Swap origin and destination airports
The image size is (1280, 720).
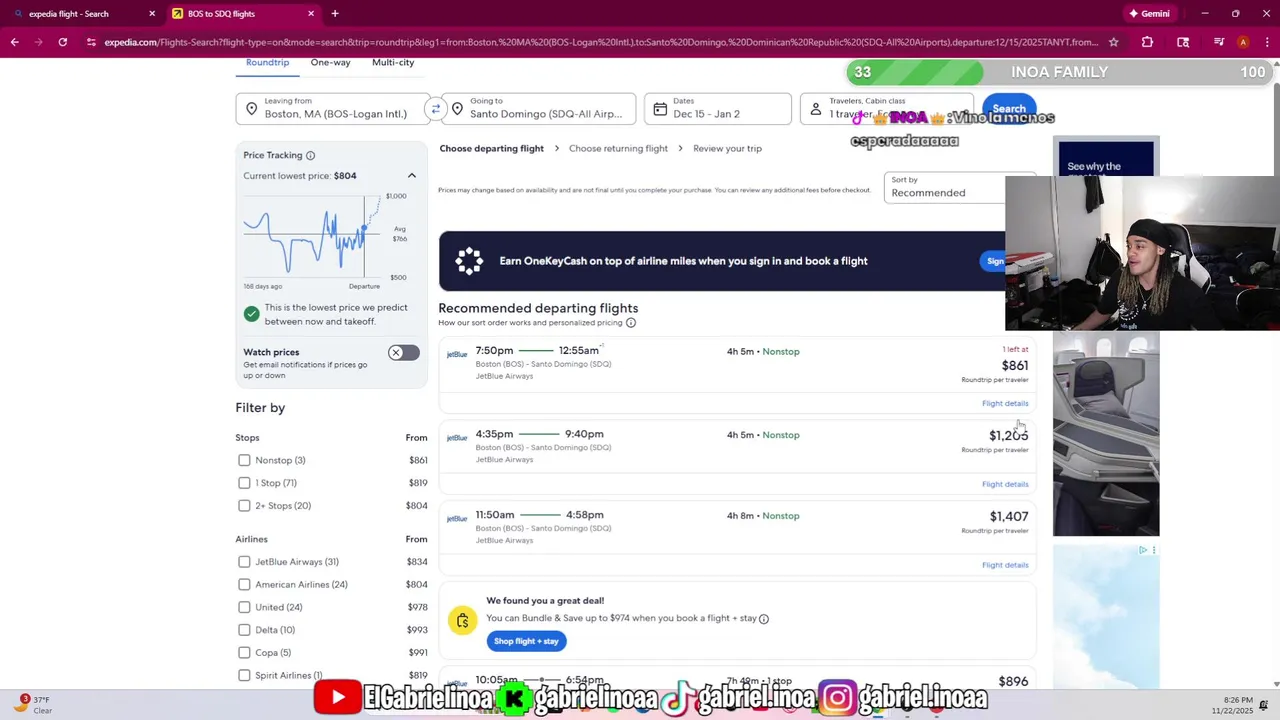(435, 109)
